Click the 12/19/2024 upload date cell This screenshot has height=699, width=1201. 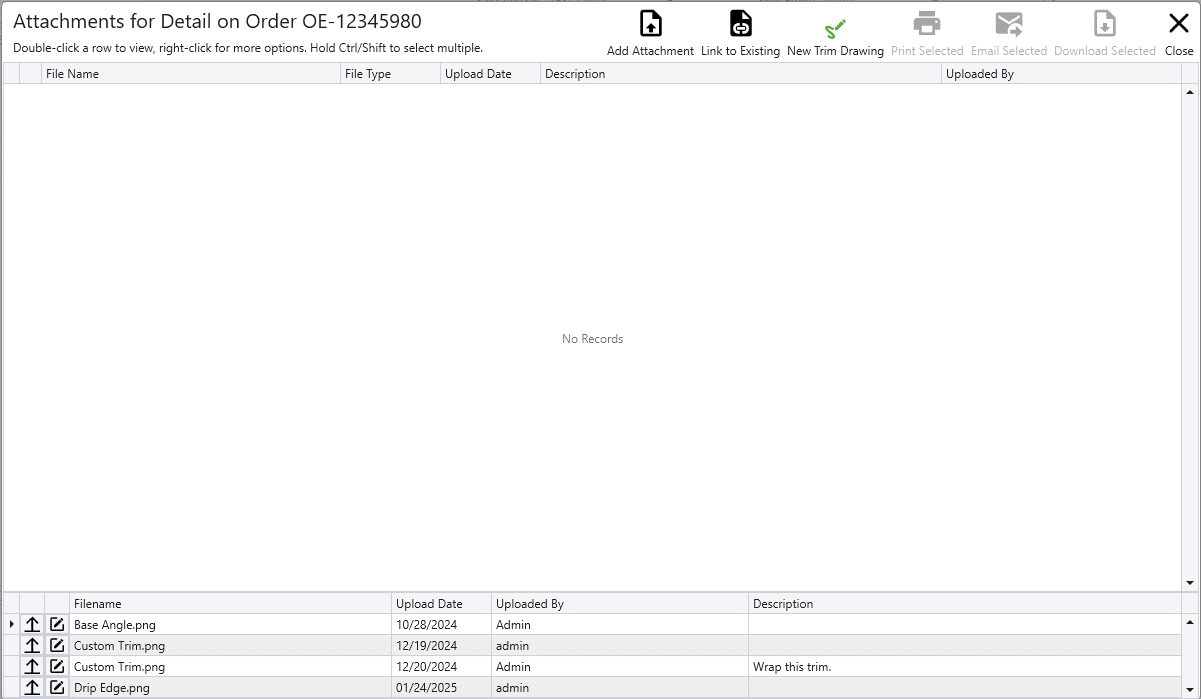click(442, 646)
